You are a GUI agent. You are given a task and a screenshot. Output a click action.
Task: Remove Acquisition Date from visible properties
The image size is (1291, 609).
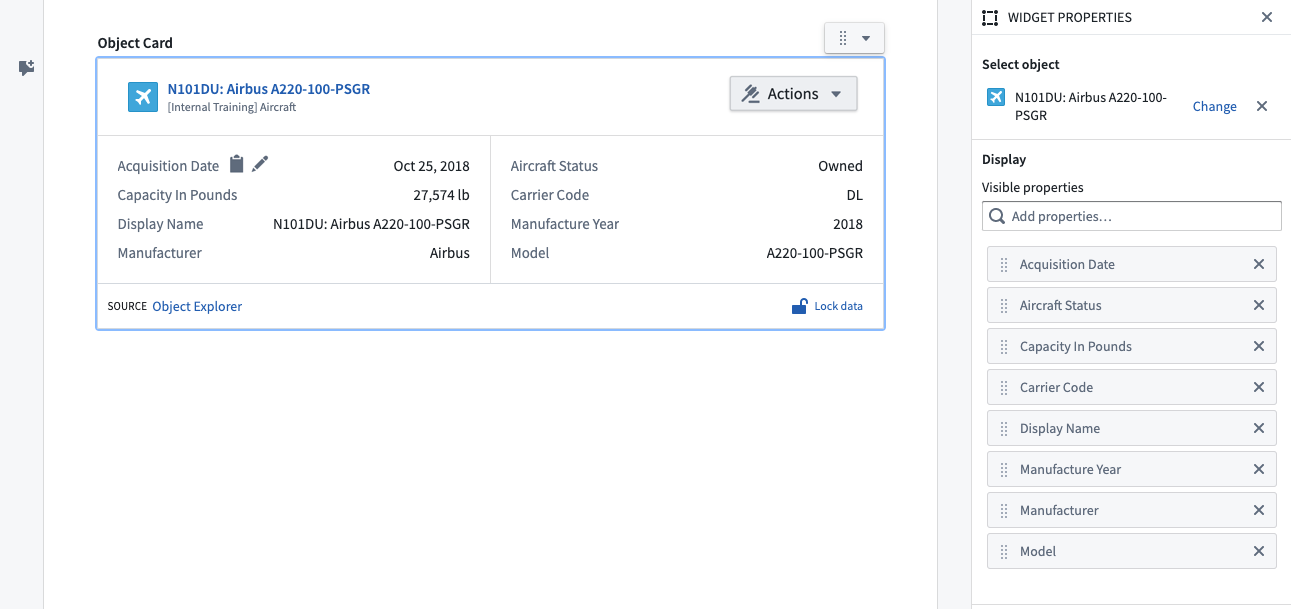click(x=1259, y=264)
